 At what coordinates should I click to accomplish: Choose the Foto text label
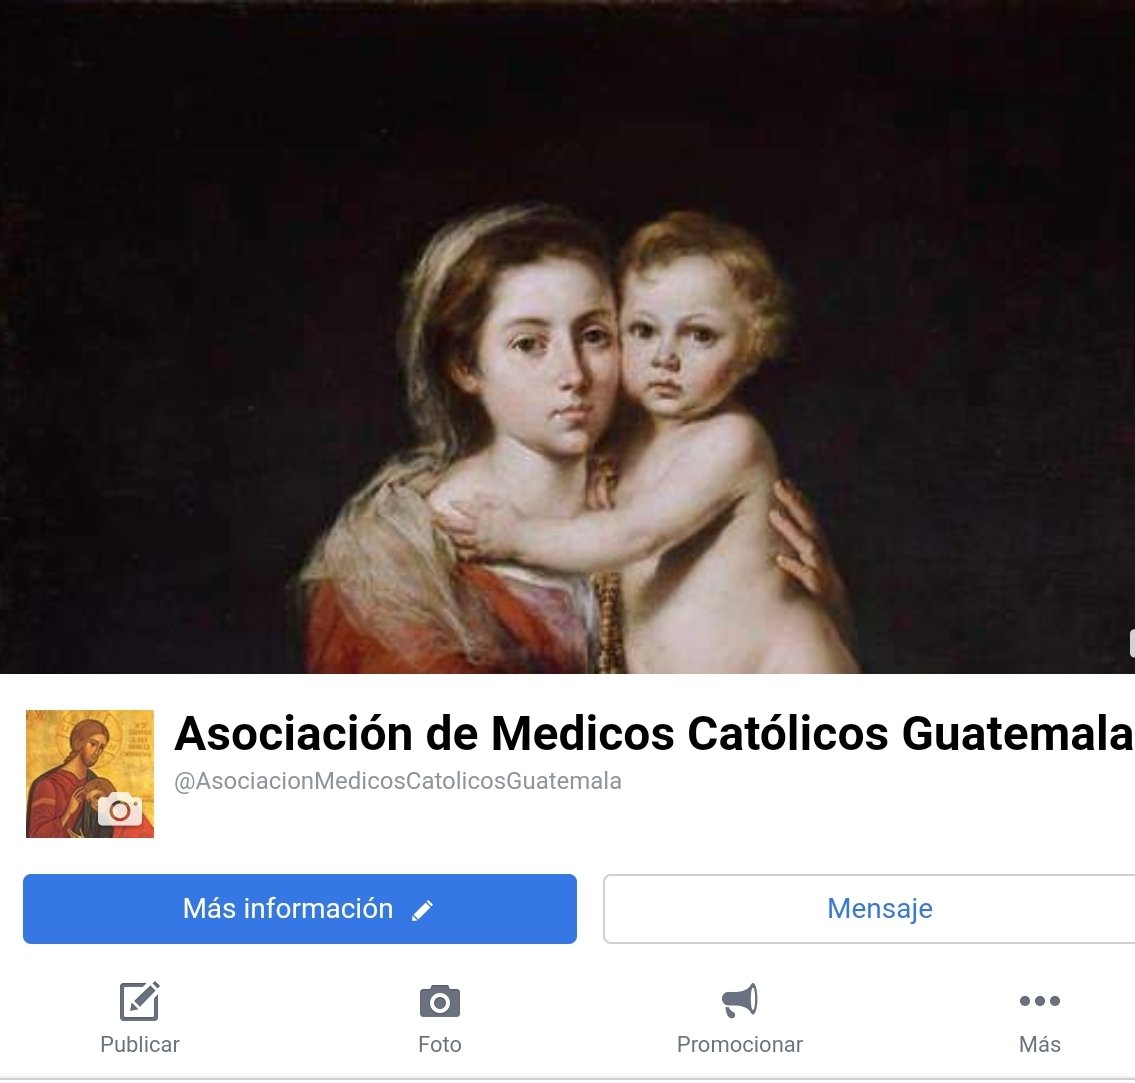[439, 1044]
